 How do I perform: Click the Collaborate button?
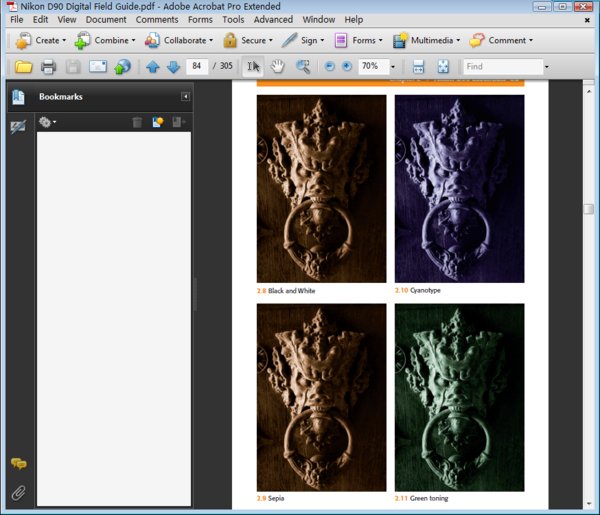179,41
